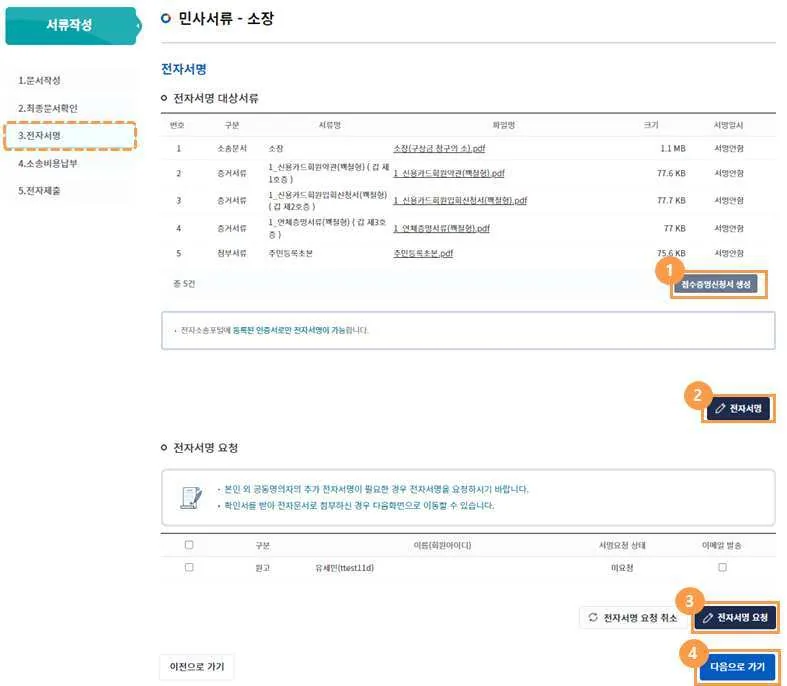Open step 5.전자제출 in sidebar
Image resolution: width=787 pixels, height=686 pixels.
(x=39, y=191)
